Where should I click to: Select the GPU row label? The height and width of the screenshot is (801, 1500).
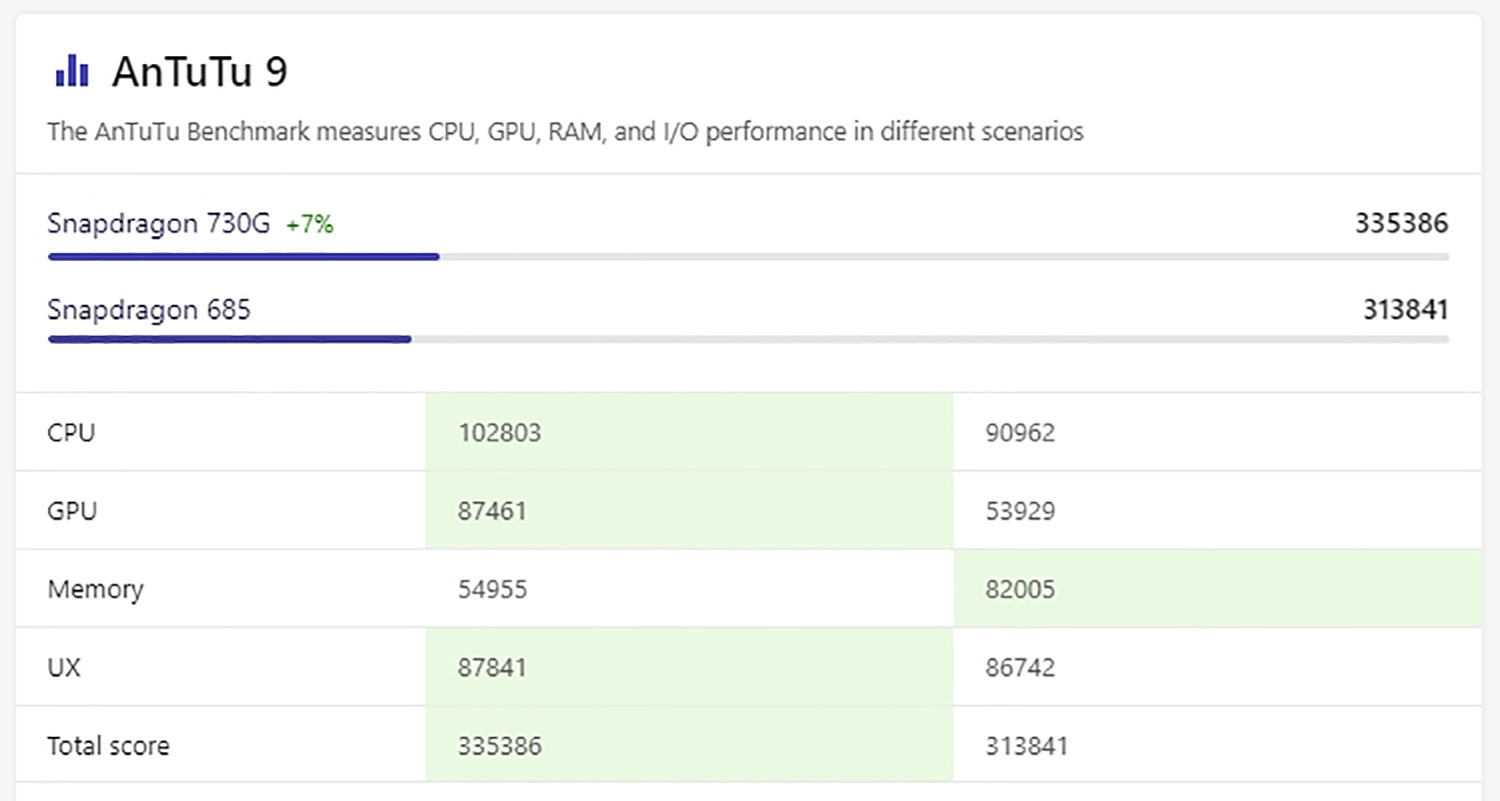[72, 511]
